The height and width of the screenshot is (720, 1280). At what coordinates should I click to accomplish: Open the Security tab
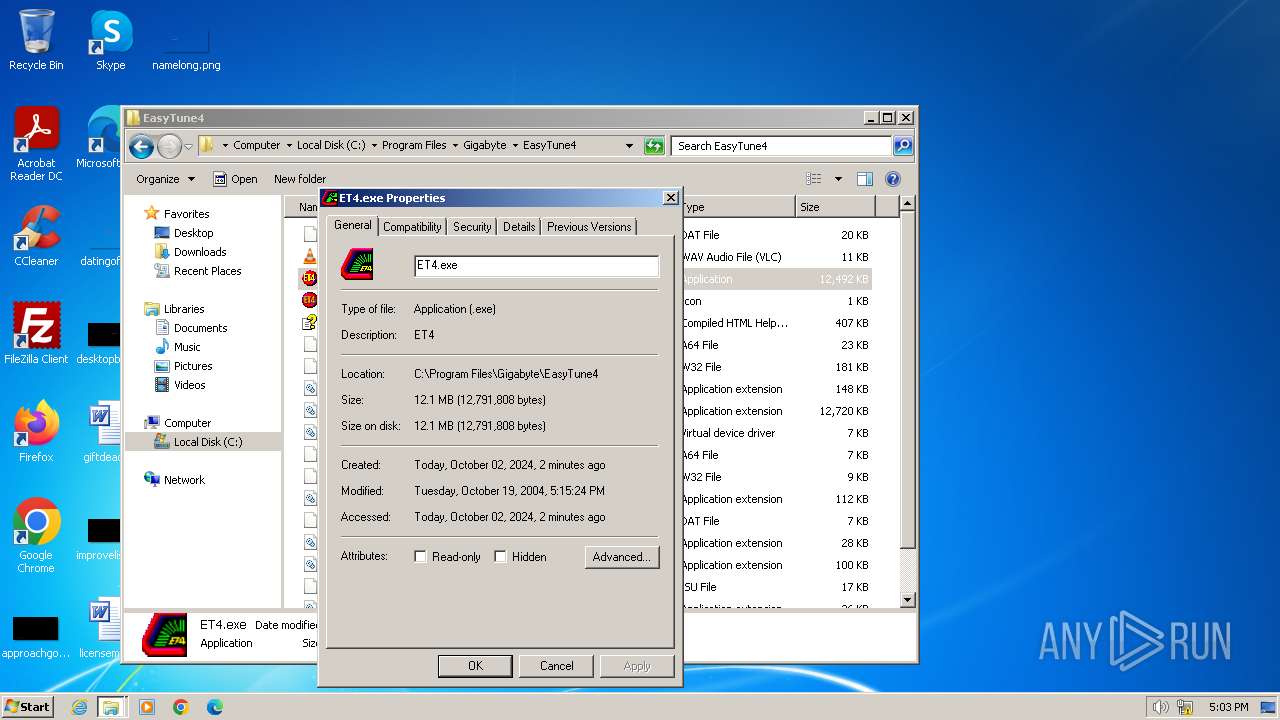(x=472, y=227)
